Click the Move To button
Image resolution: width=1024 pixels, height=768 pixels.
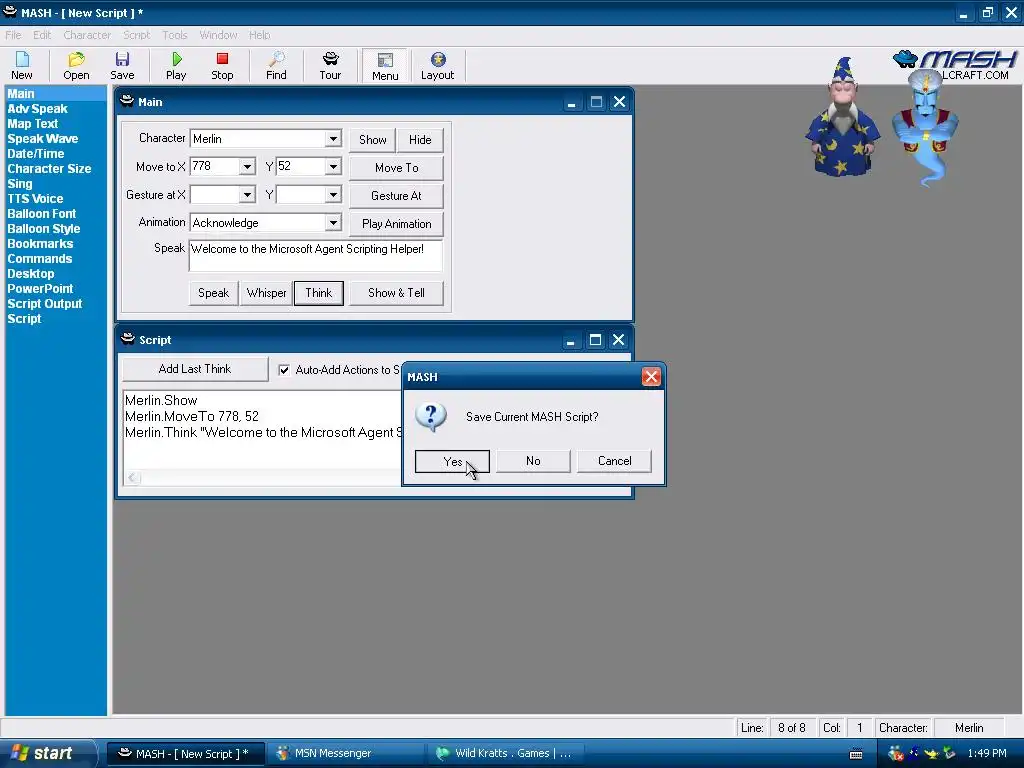[396, 168]
